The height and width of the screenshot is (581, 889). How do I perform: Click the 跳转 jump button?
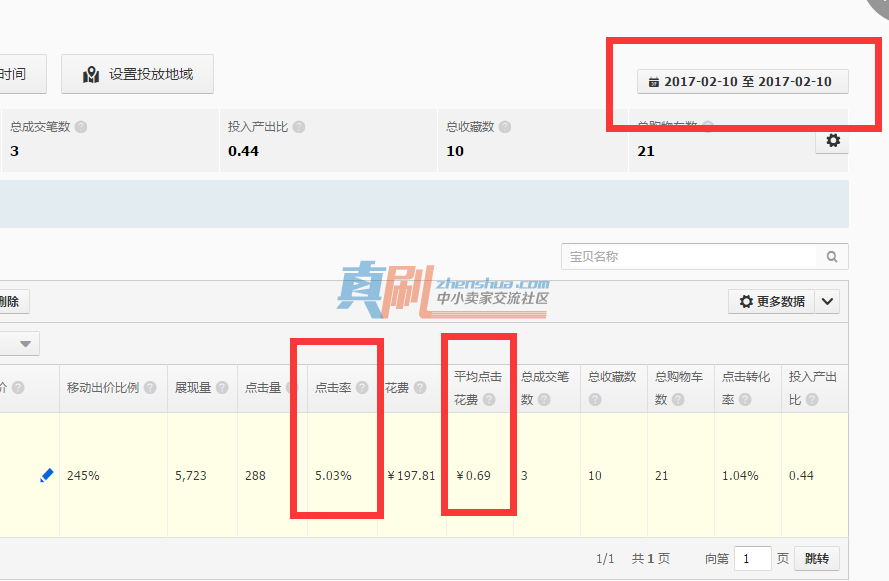pos(816,559)
